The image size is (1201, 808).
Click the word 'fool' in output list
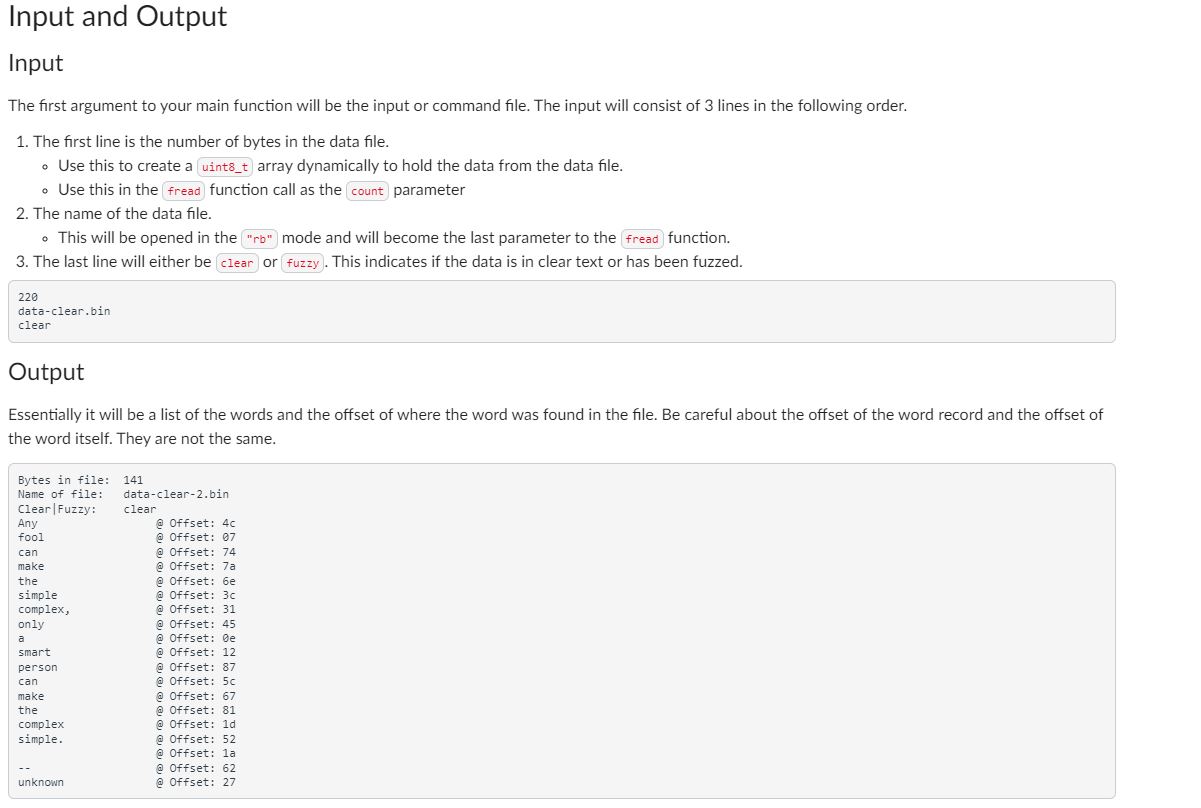pyautogui.click(x=31, y=537)
